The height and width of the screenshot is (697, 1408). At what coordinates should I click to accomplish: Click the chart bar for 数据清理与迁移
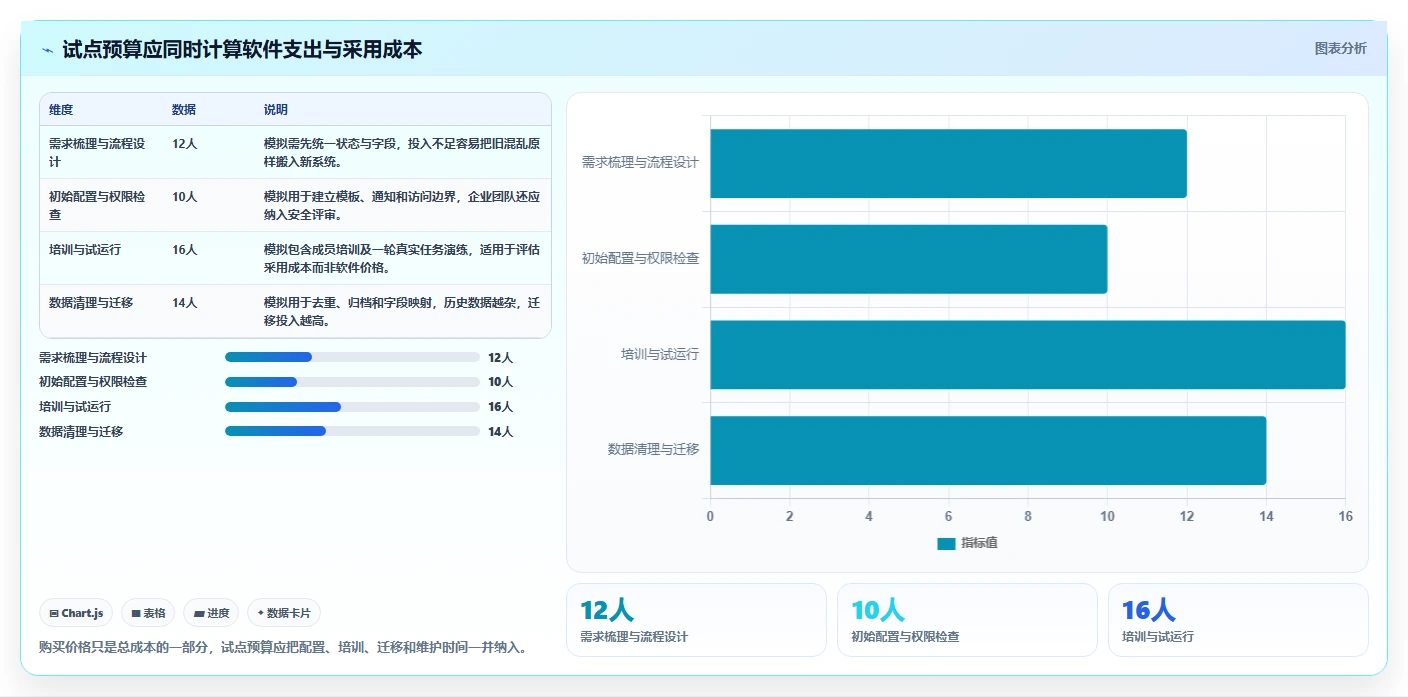click(x=988, y=451)
